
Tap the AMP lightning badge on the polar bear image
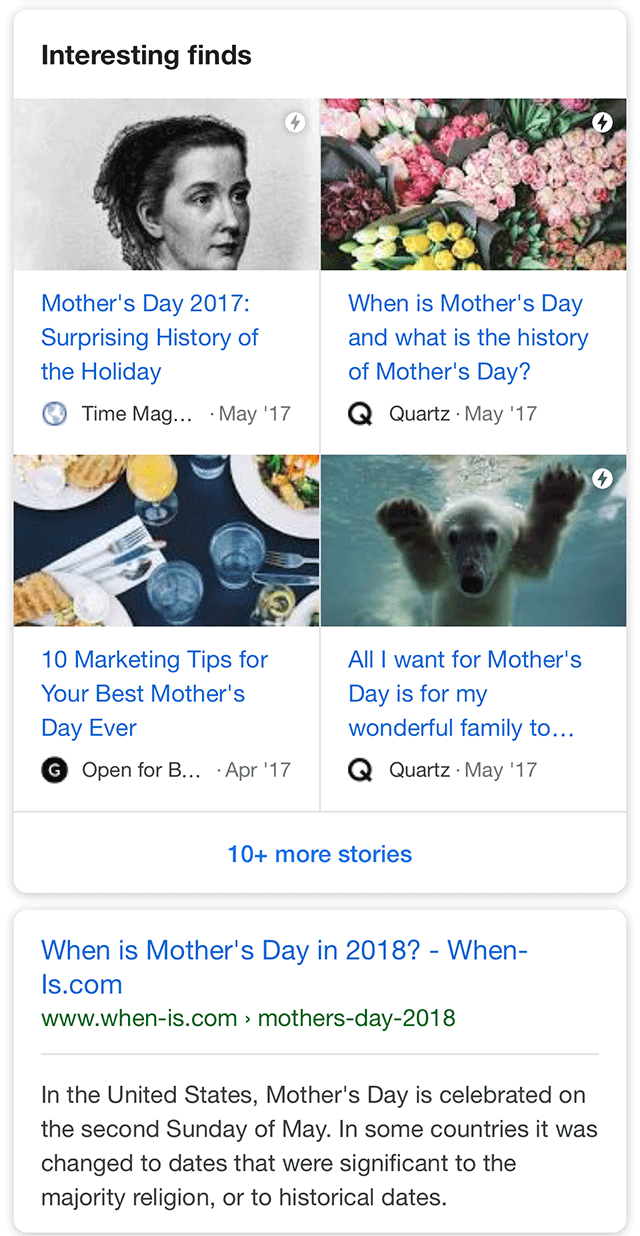click(x=602, y=478)
